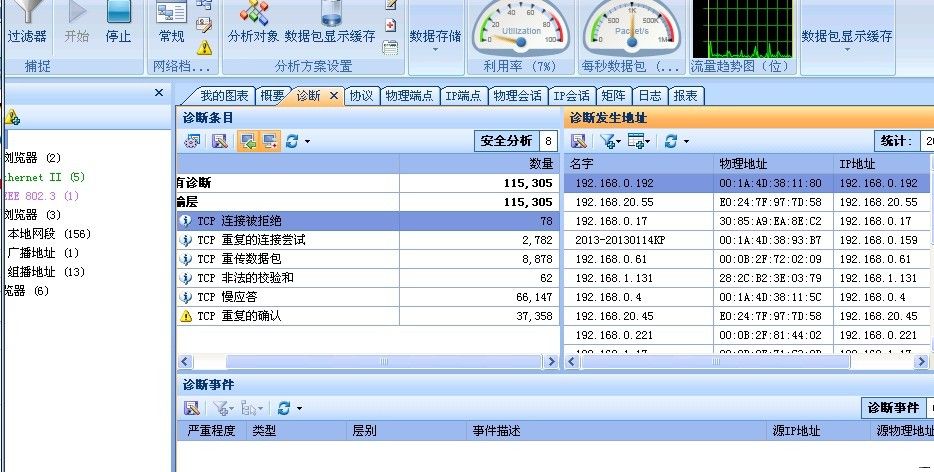Open refresh interval arrow in 诊断条目 toolbar
This screenshot has width=934, height=472.
click(x=307, y=141)
